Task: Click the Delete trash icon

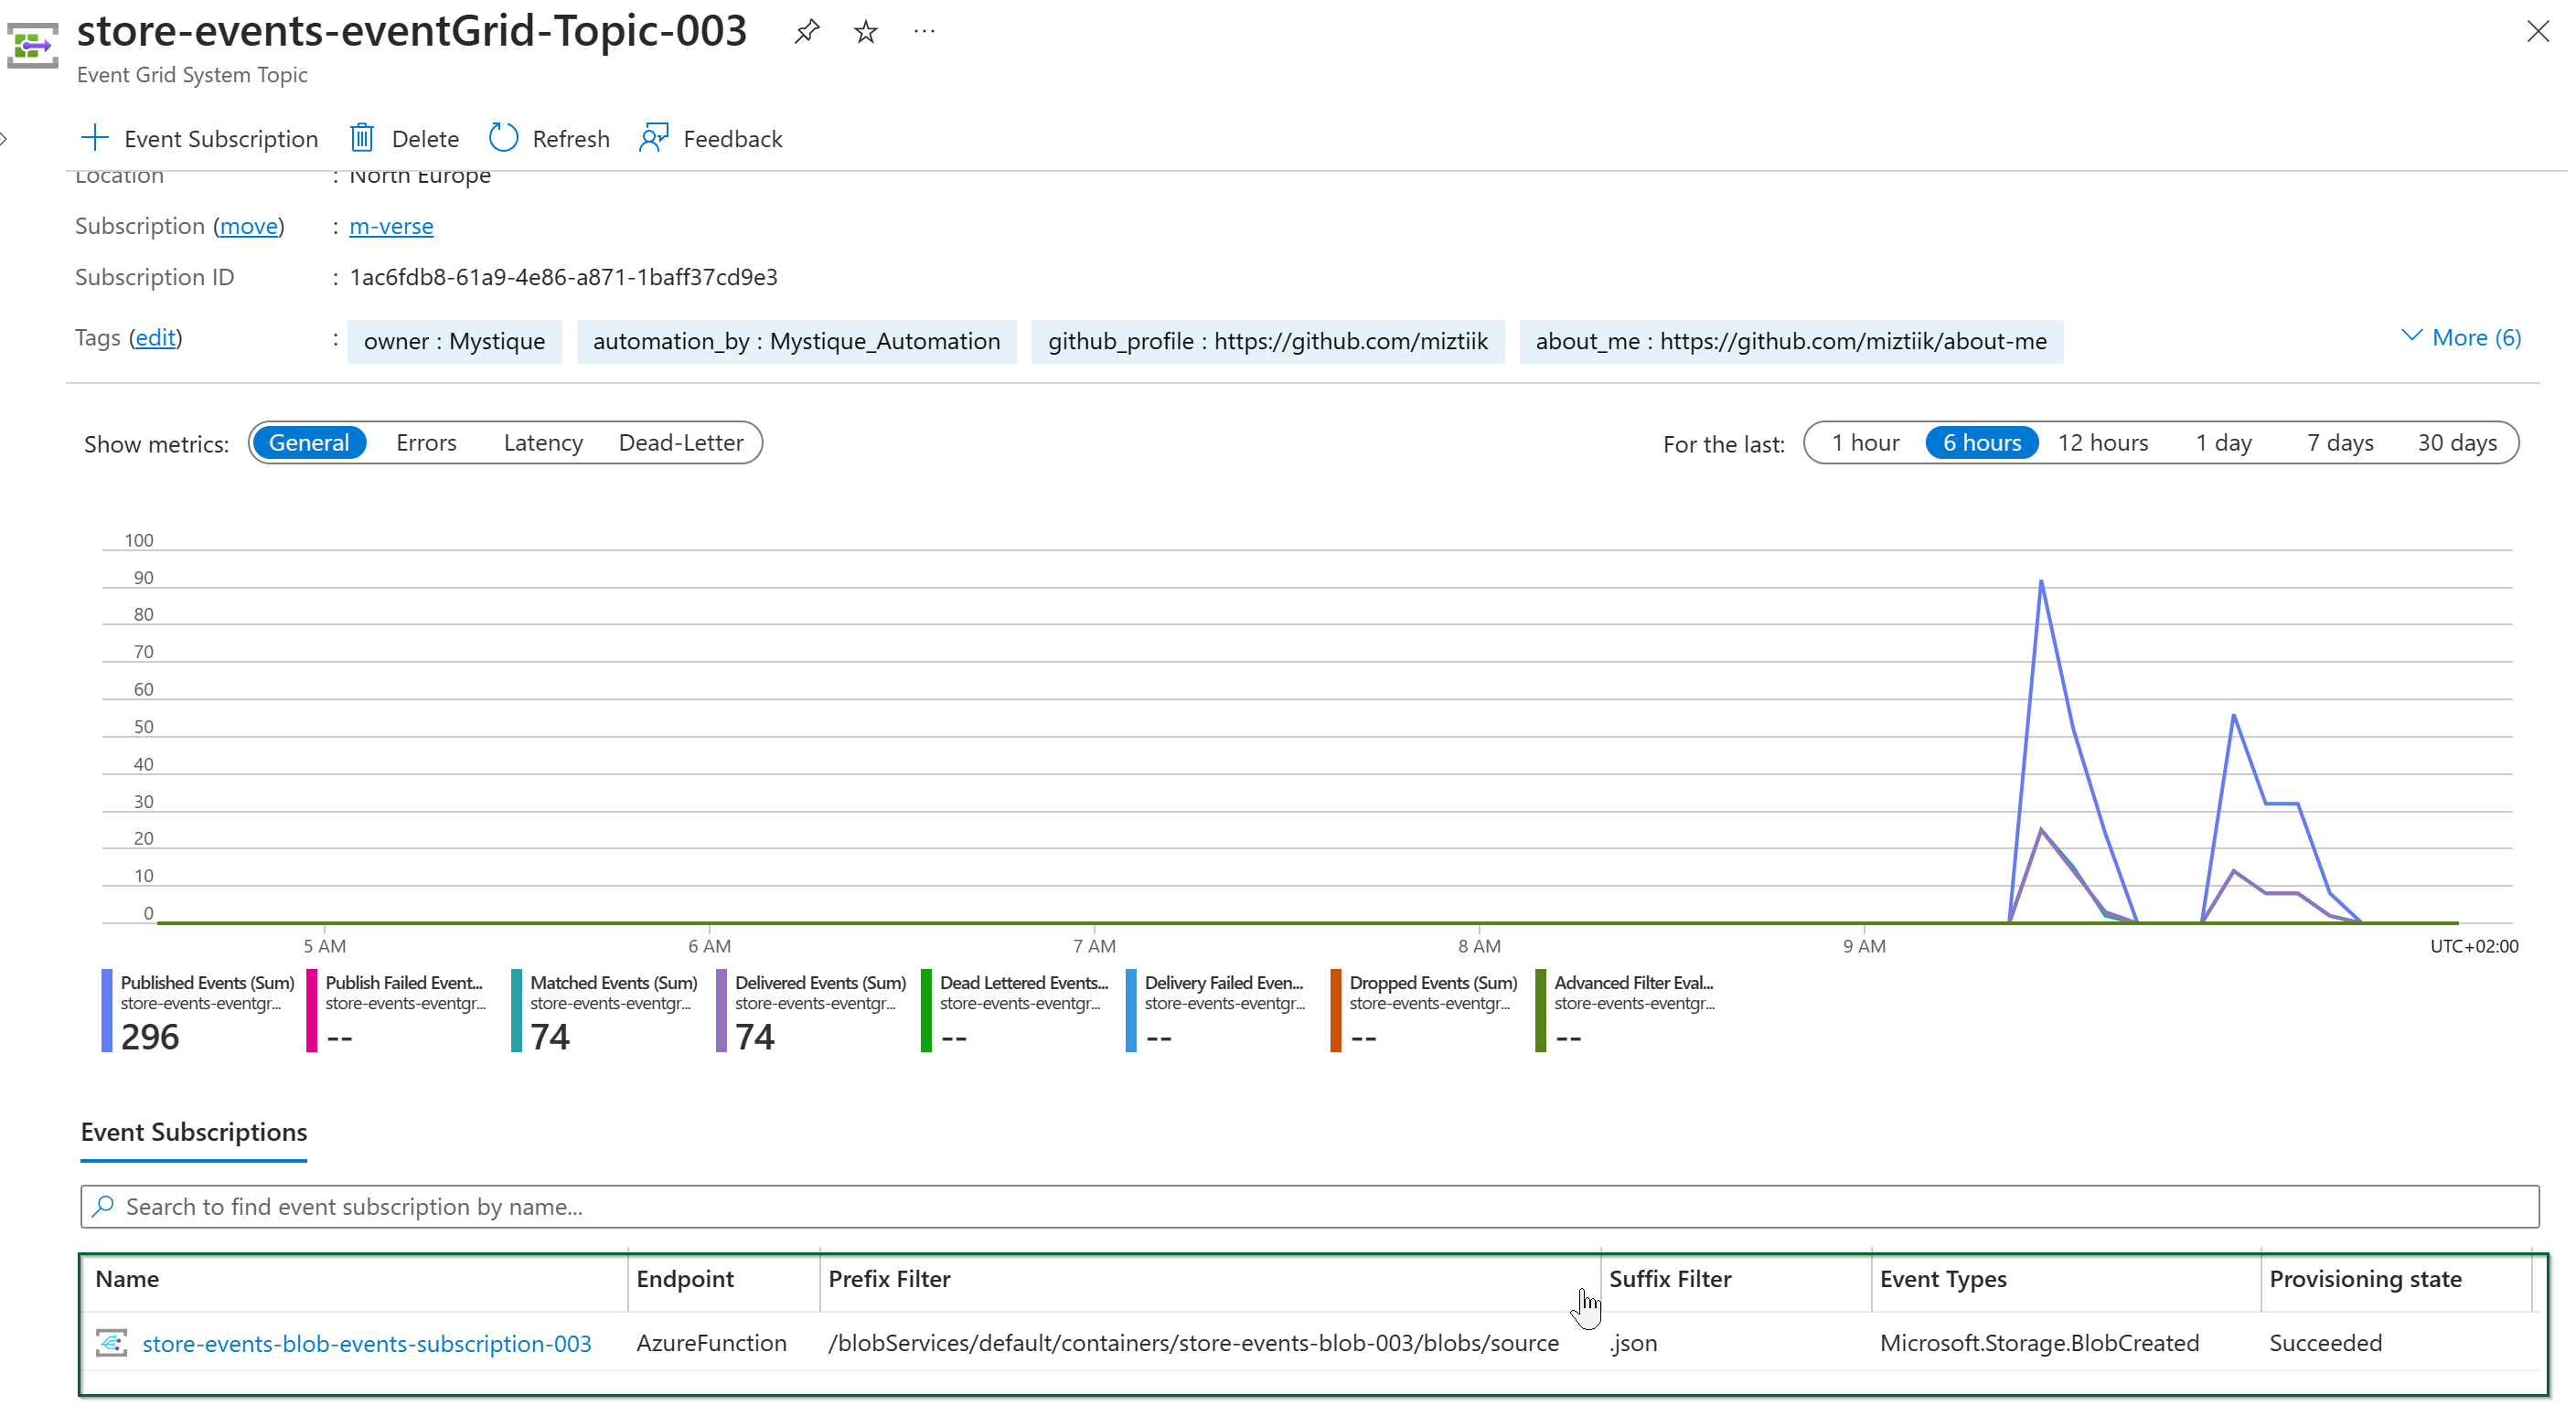Action: (362, 138)
